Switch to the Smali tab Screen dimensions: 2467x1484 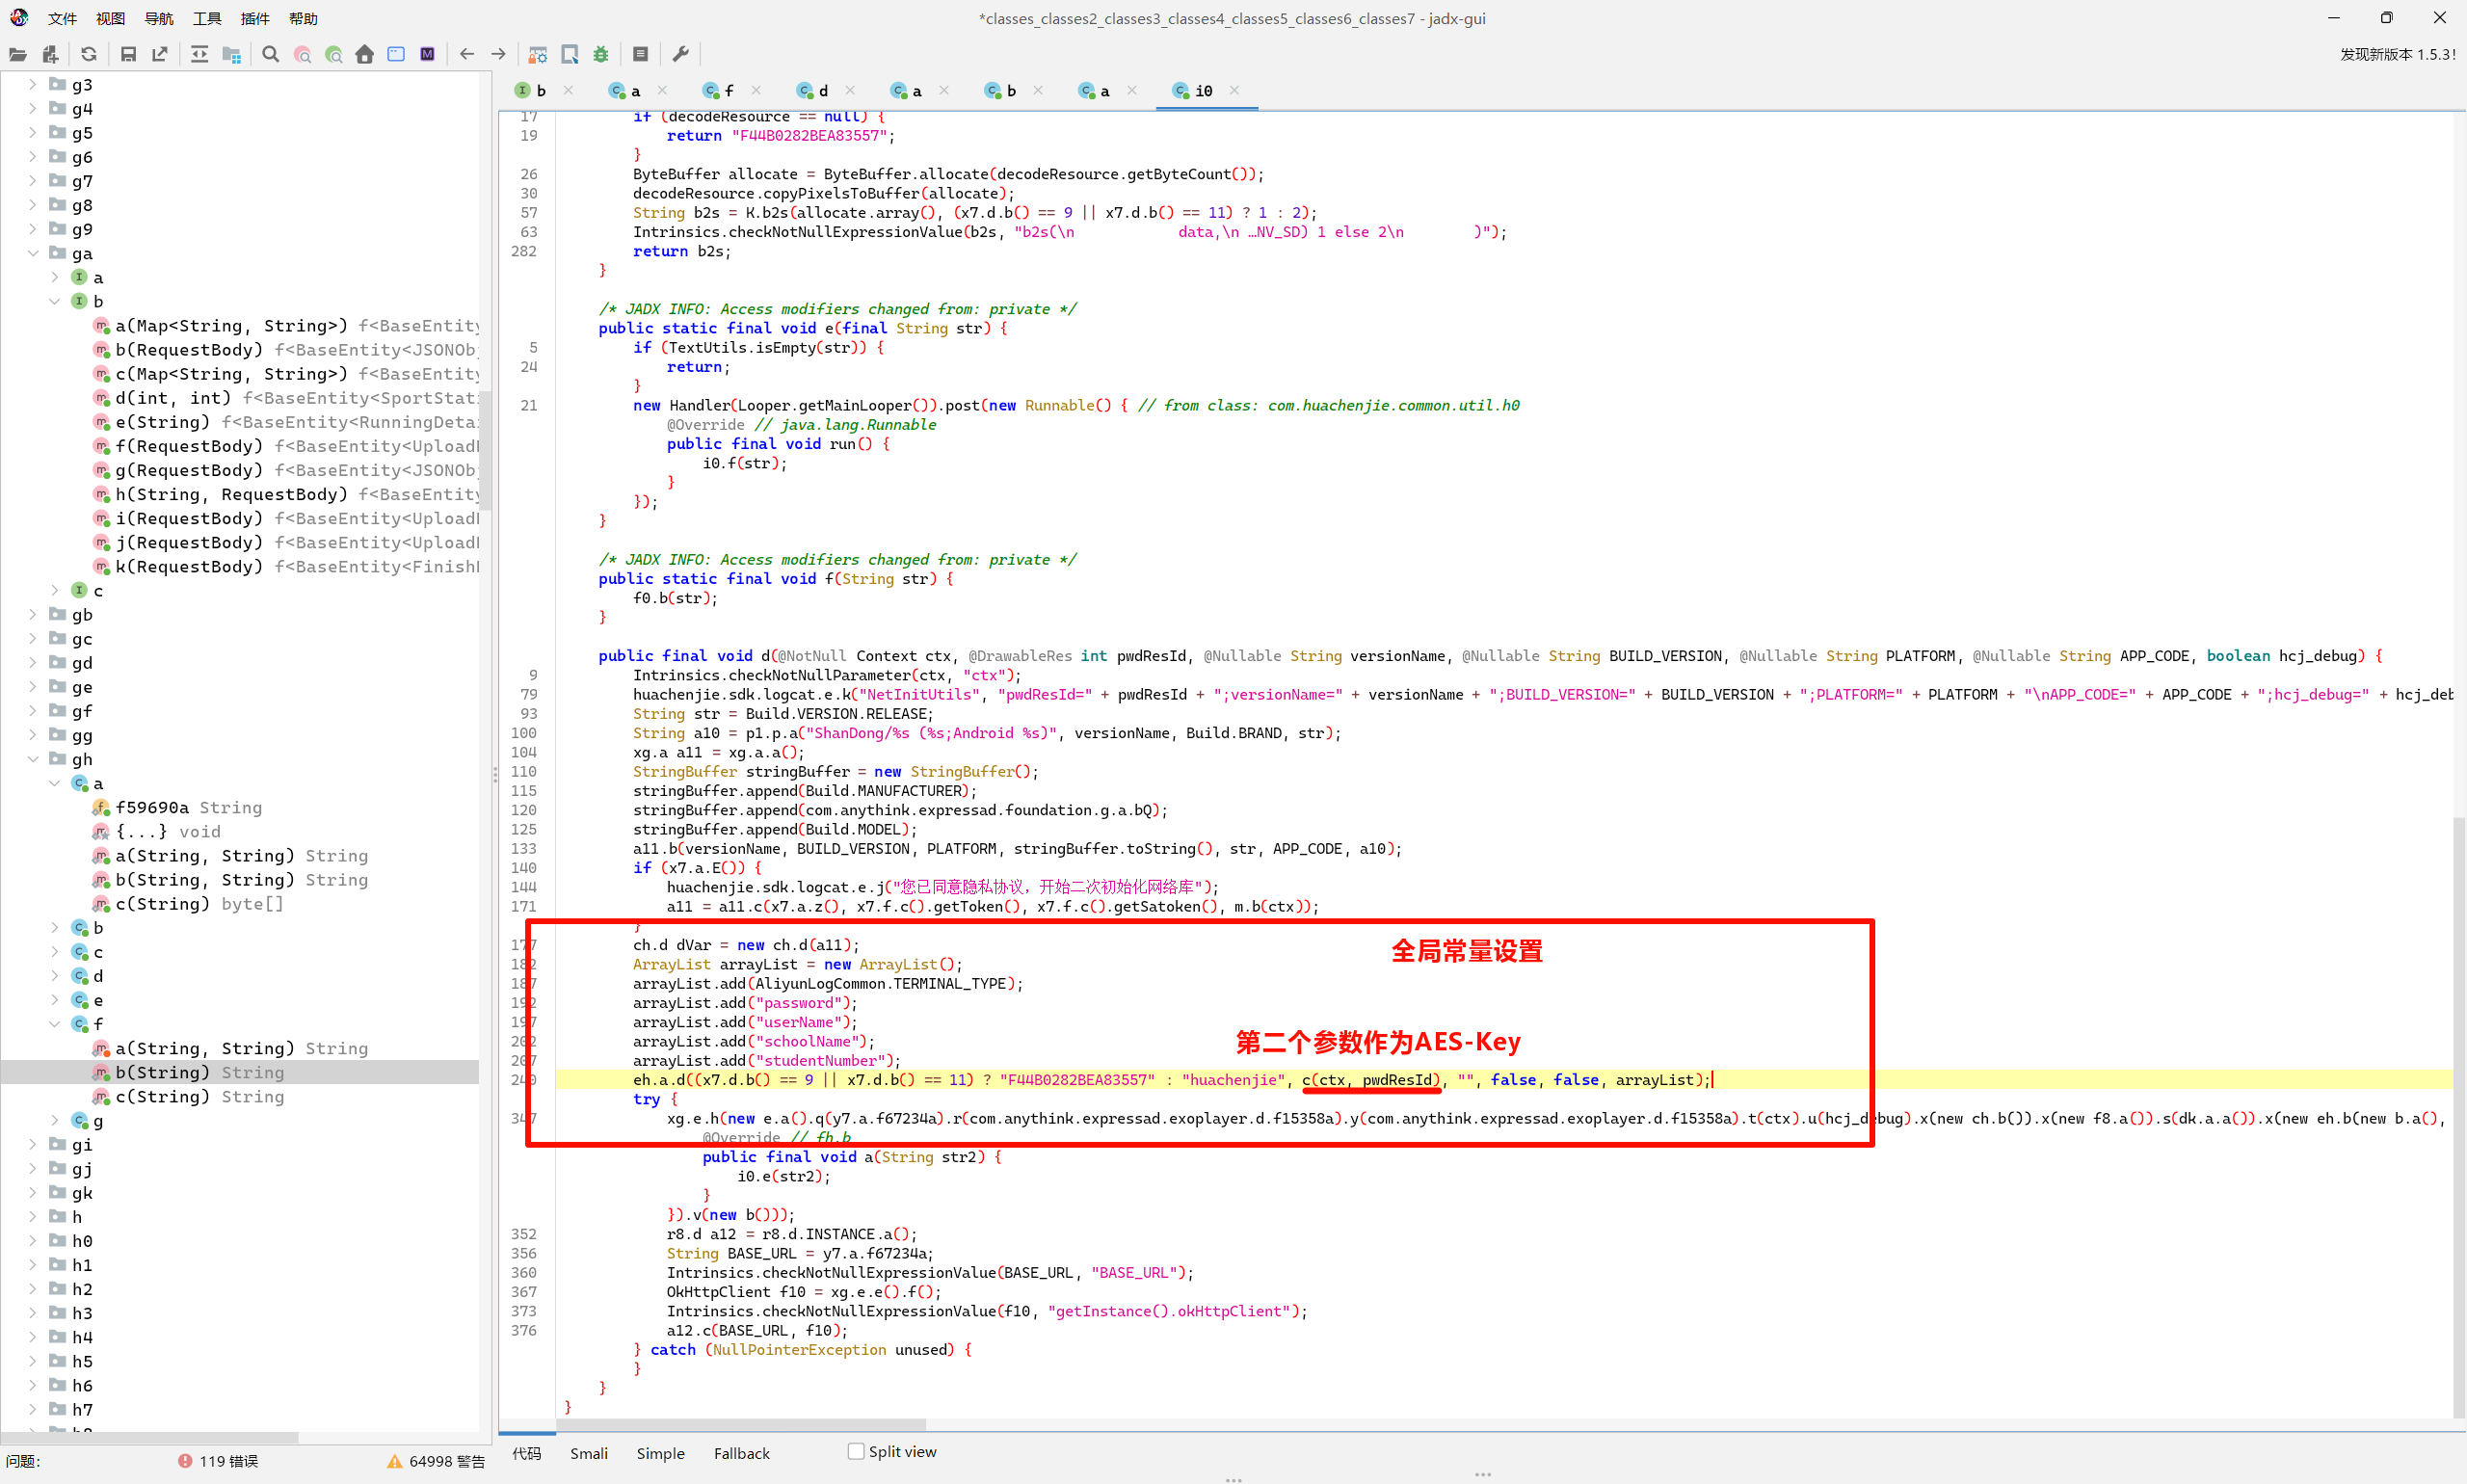click(589, 1453)
